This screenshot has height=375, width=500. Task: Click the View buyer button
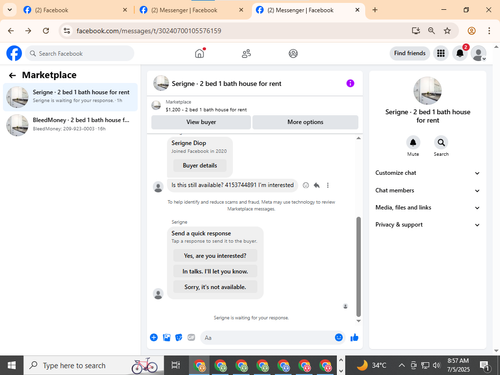(x=201, y=122)
